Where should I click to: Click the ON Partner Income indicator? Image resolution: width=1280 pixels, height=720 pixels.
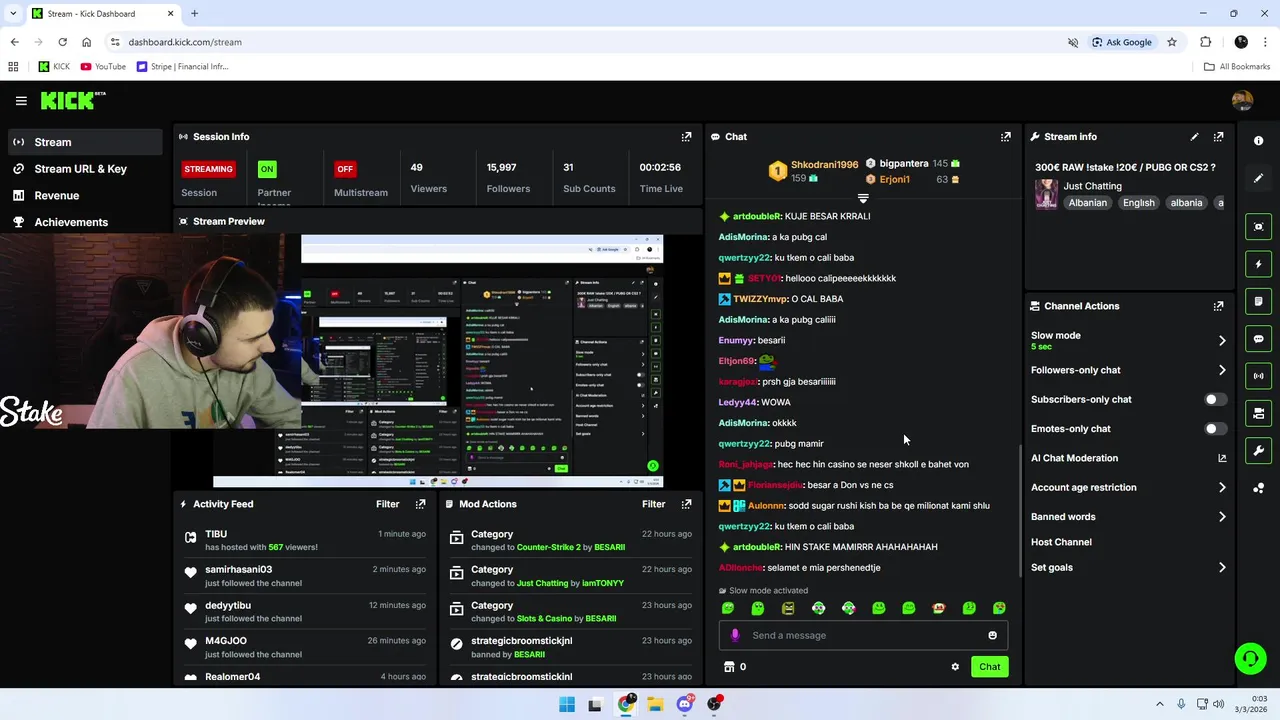[x=267, y=169]
